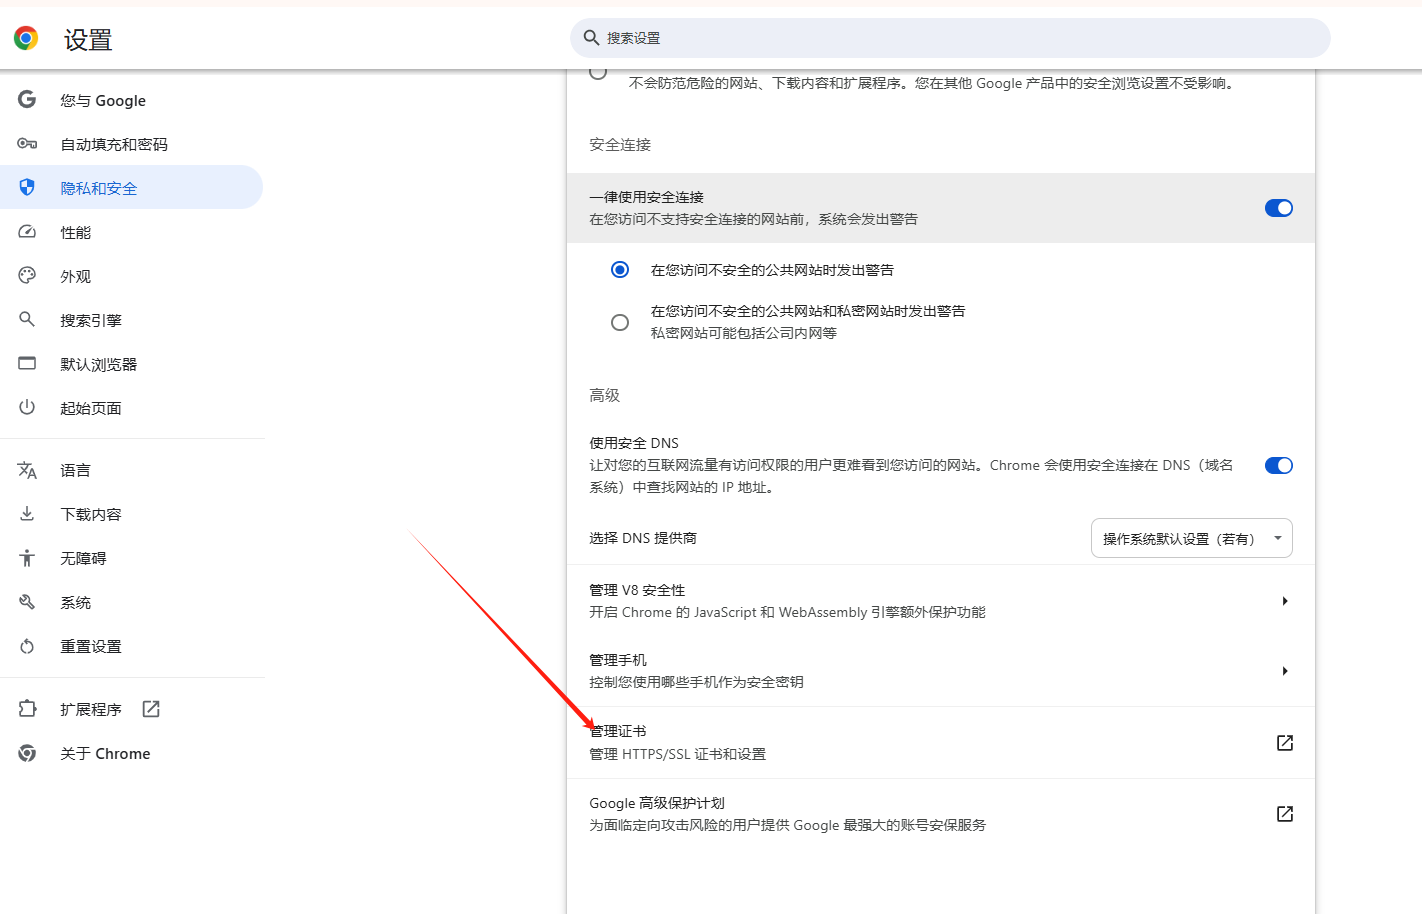Click 私密网站可能包括公司内网等 text
This screenshot has width=1422, height=914.
[x=744, y=333]
